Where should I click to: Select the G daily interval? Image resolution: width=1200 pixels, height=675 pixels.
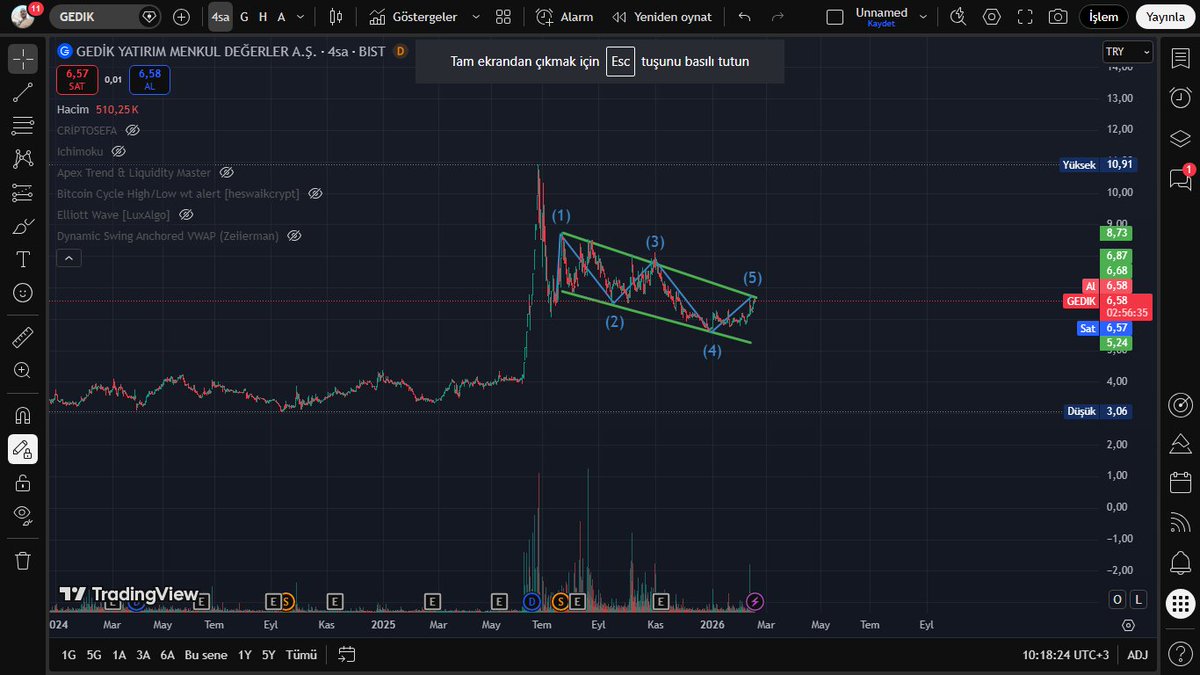(244, 17)
